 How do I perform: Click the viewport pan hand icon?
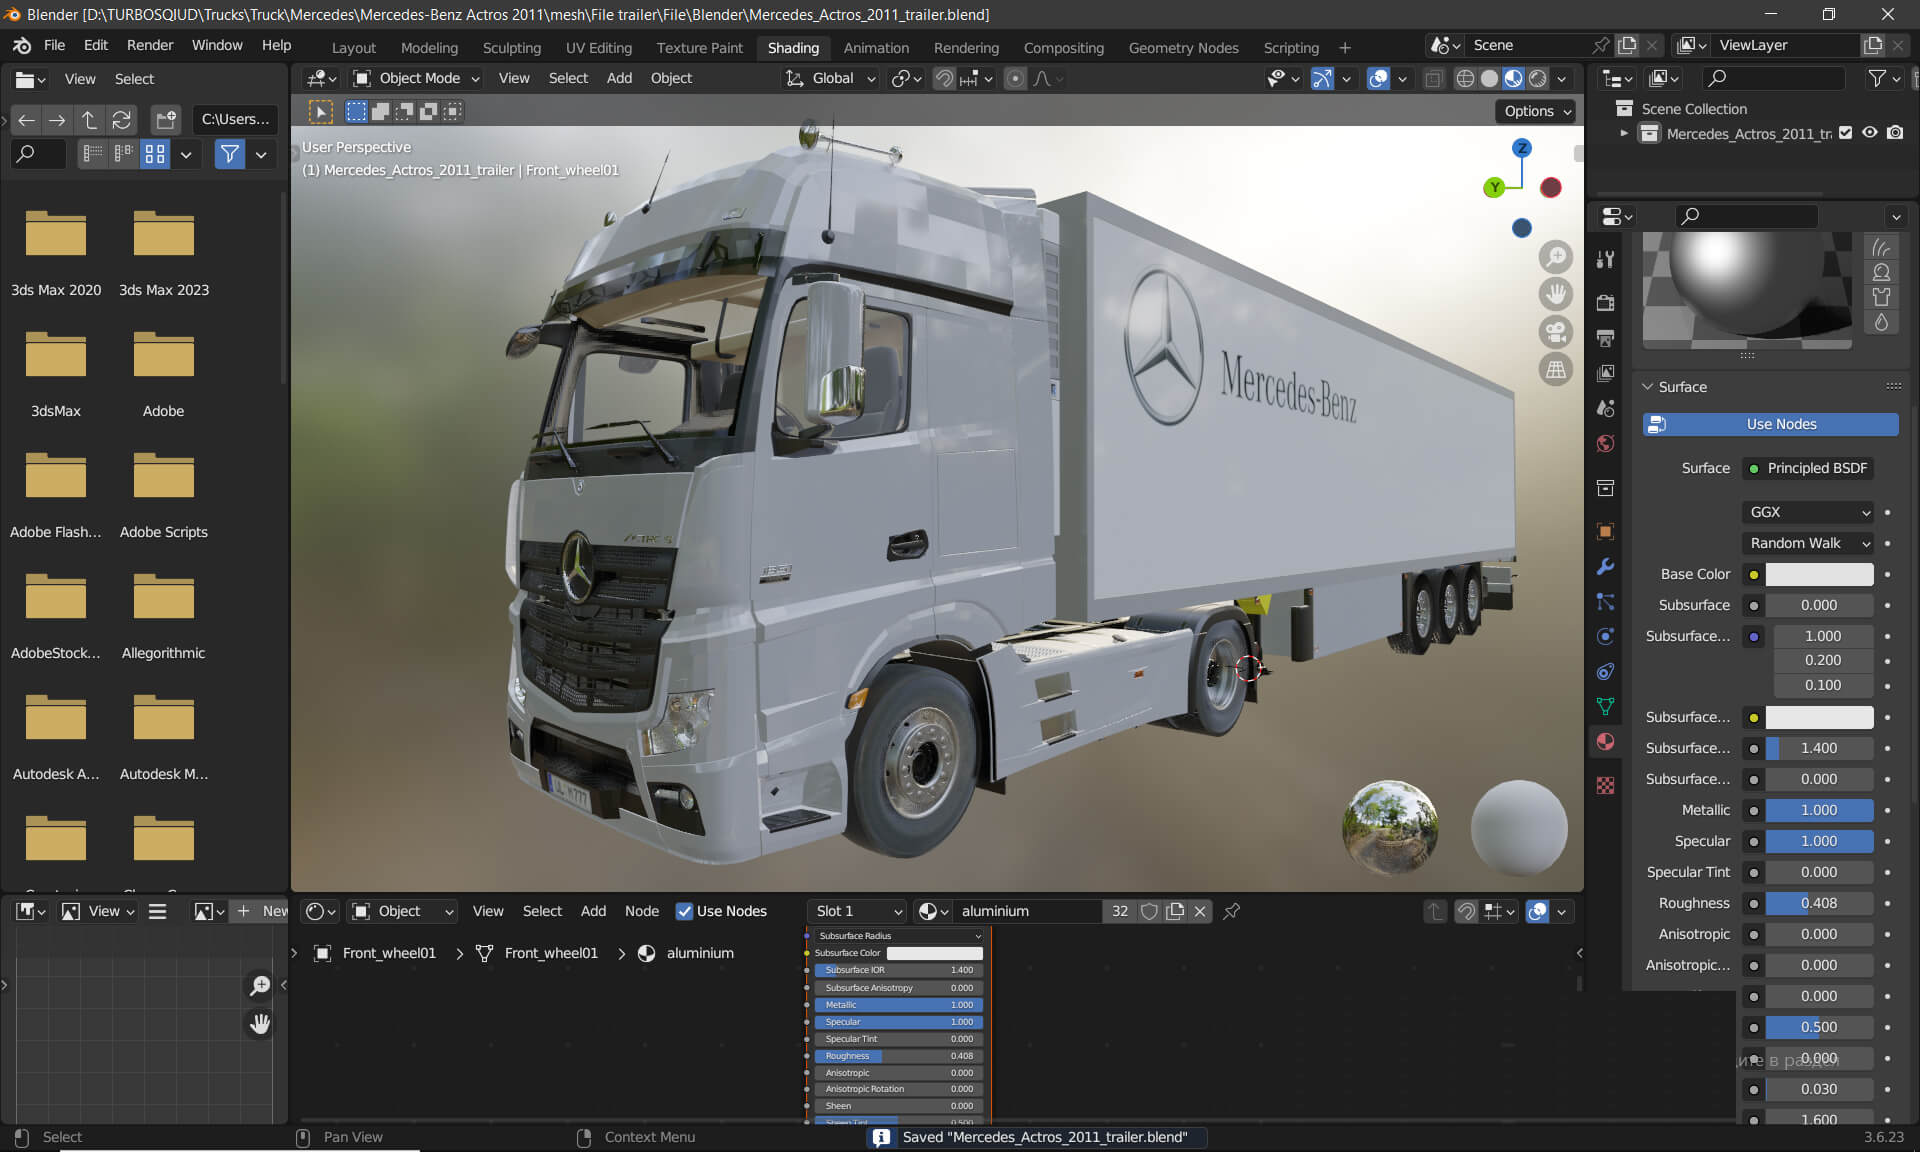click(x=1555, y=295)
